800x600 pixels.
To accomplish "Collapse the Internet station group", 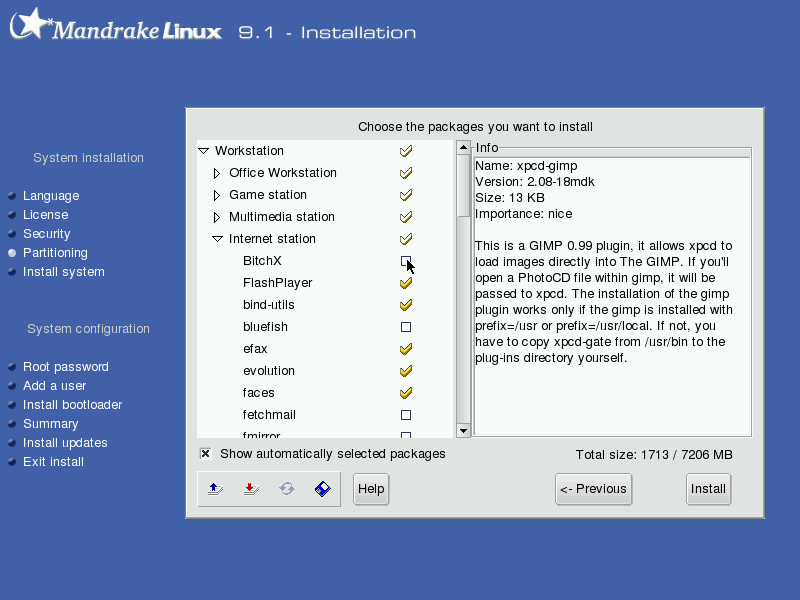I will pos(217,239).
